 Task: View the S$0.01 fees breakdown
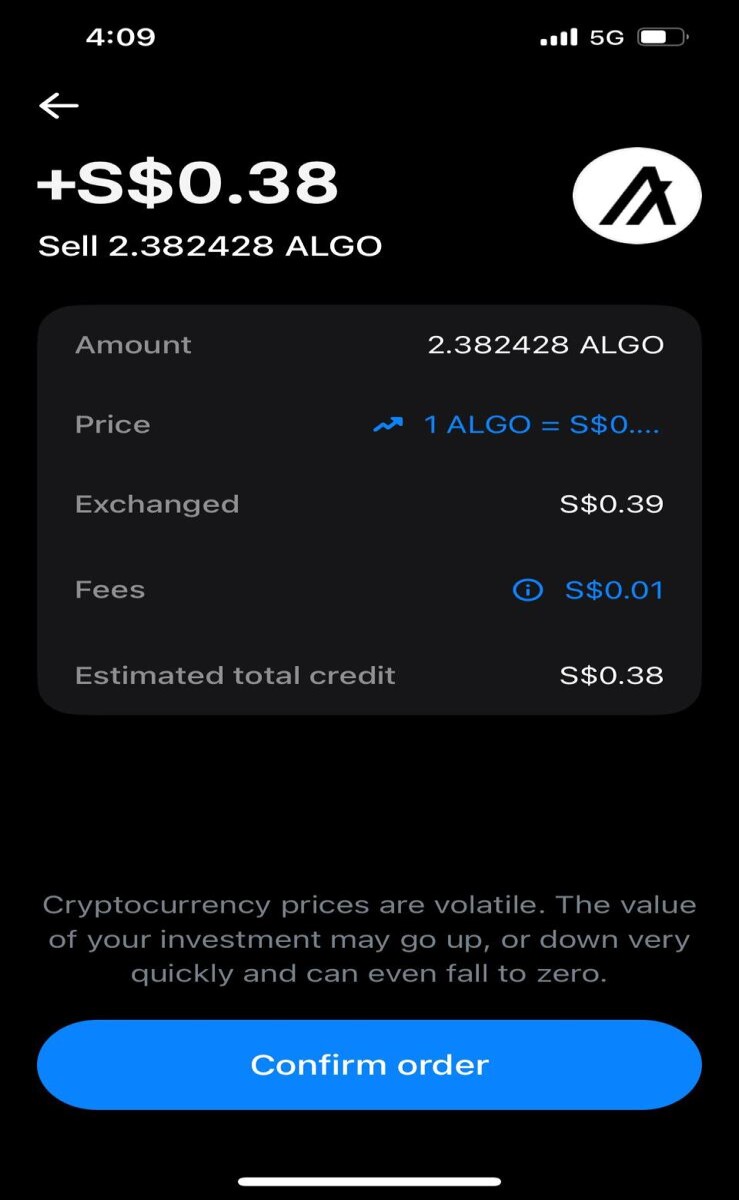[x=614, y=590]
